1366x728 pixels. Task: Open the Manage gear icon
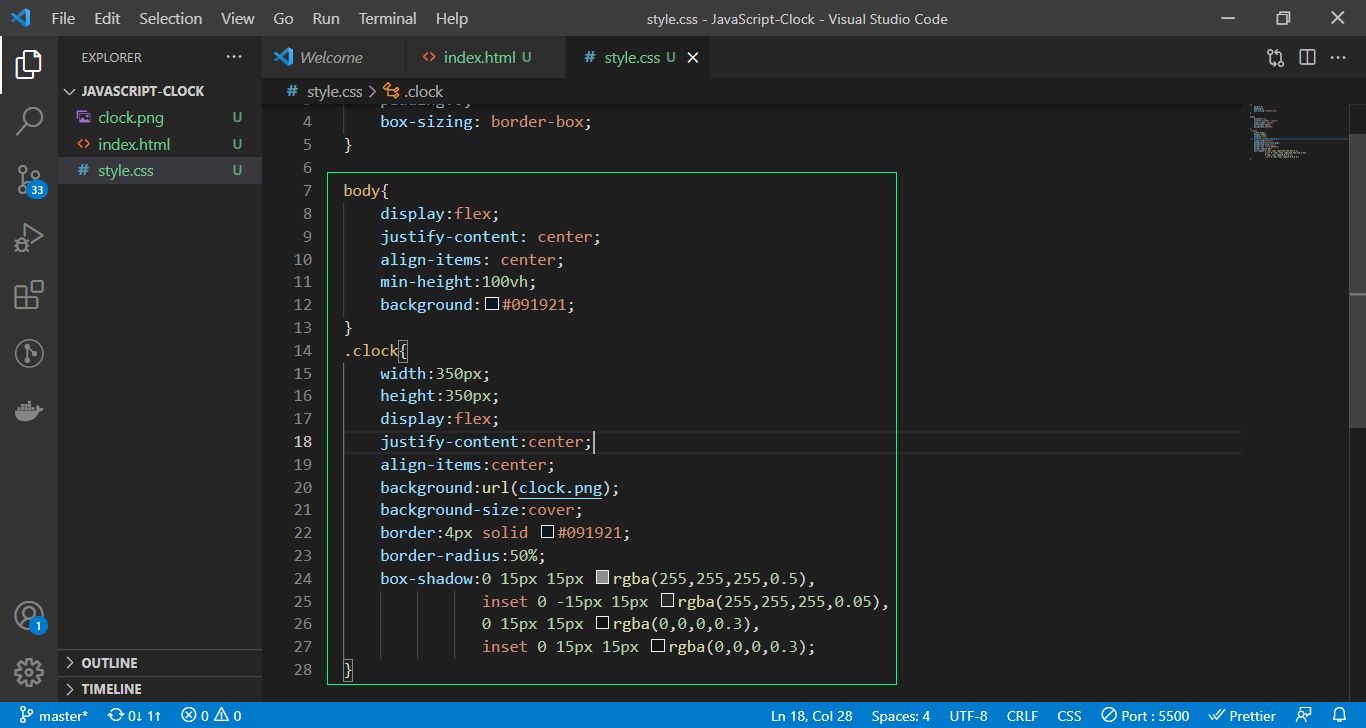29,672
